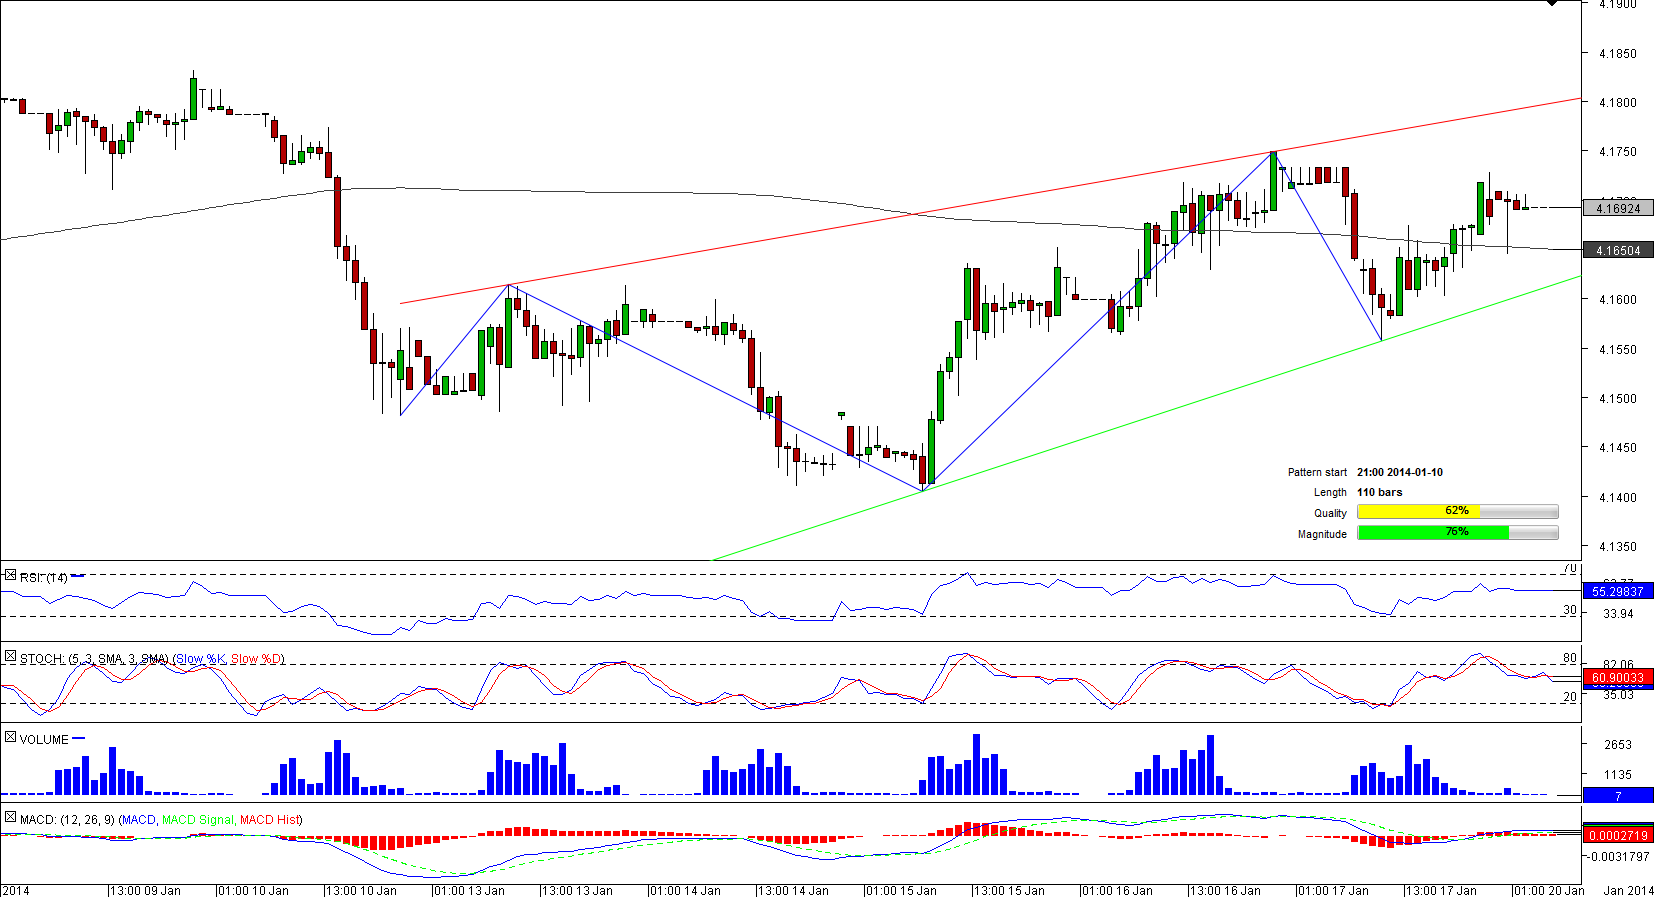Click the MACD Hist legend label

click(x=270, y=820)
